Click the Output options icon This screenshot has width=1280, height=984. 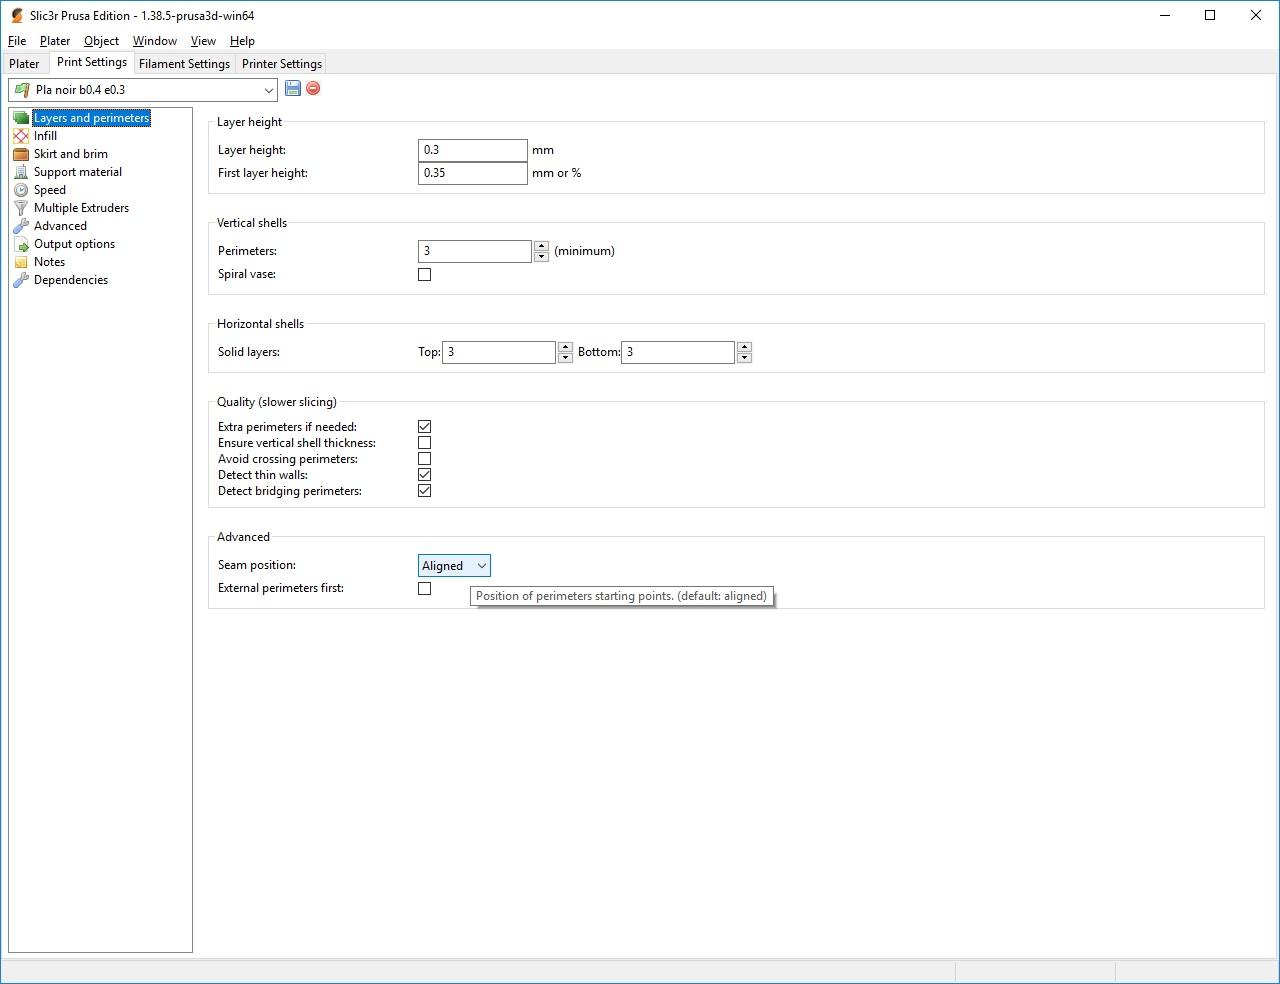tap(21, 244)
